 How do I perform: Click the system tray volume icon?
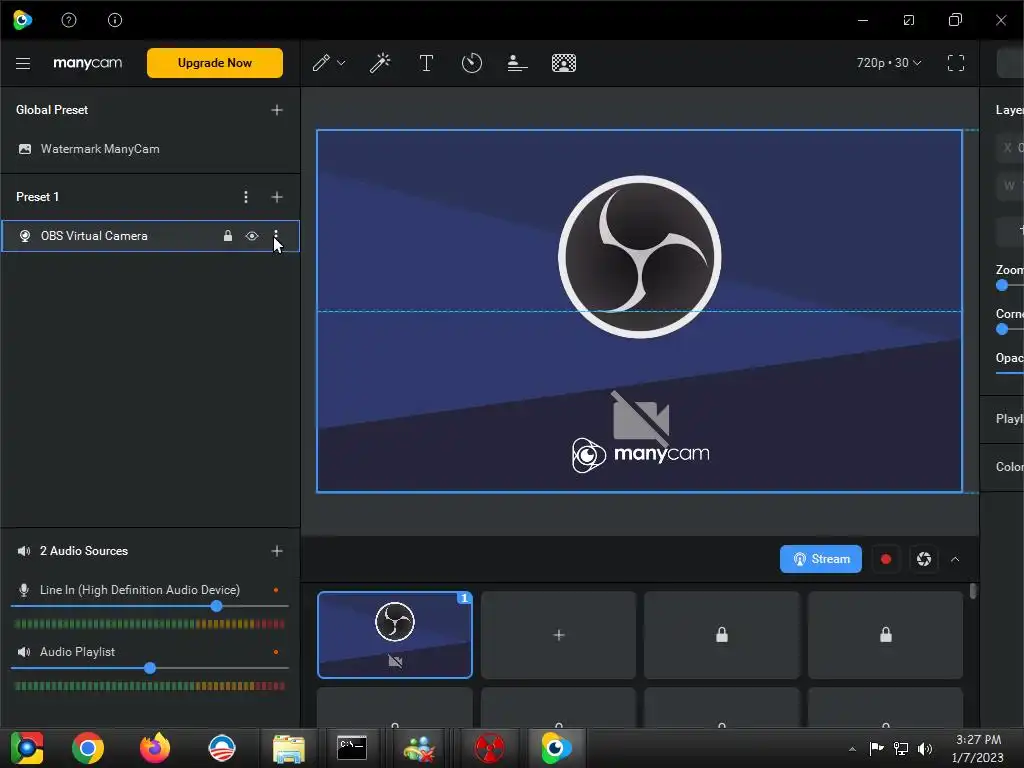pyautogui.click(x=925, y=748)
